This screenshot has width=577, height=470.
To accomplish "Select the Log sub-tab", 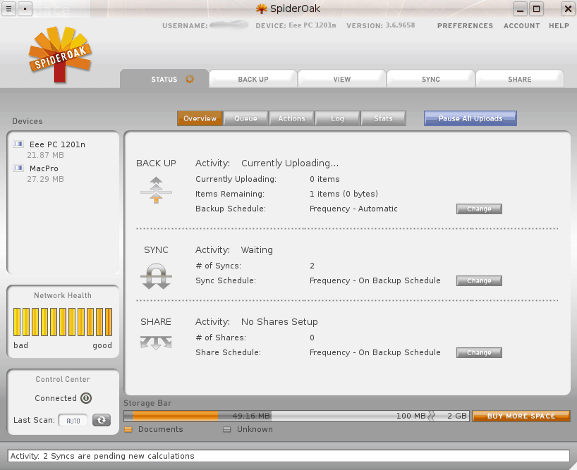I will click(337, 118).
